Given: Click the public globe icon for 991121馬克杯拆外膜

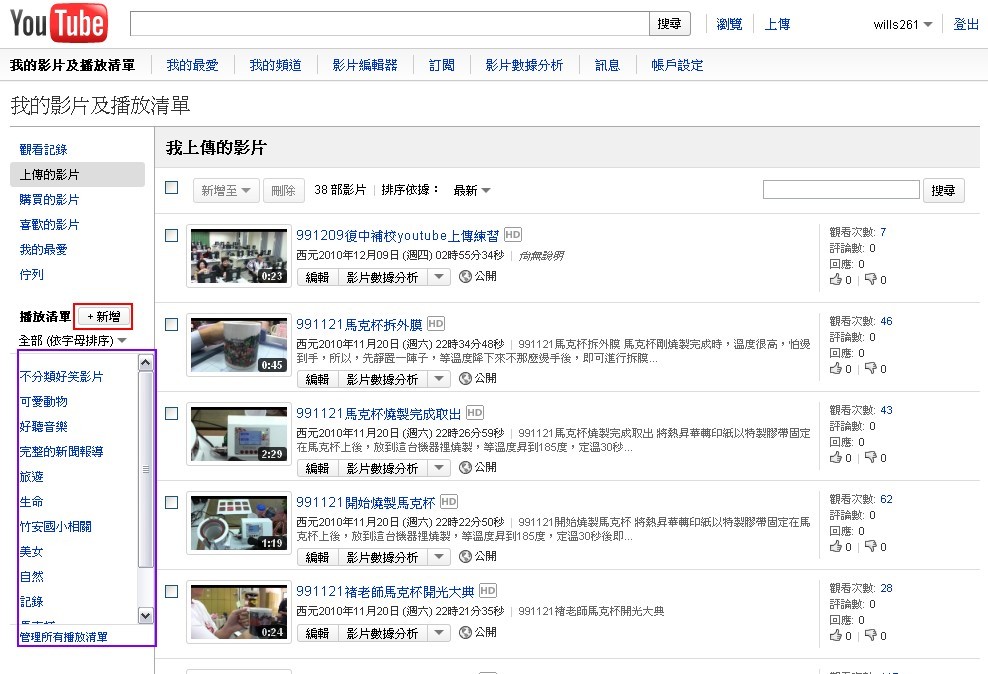Looking at the screenshot, I should (465, 379).
